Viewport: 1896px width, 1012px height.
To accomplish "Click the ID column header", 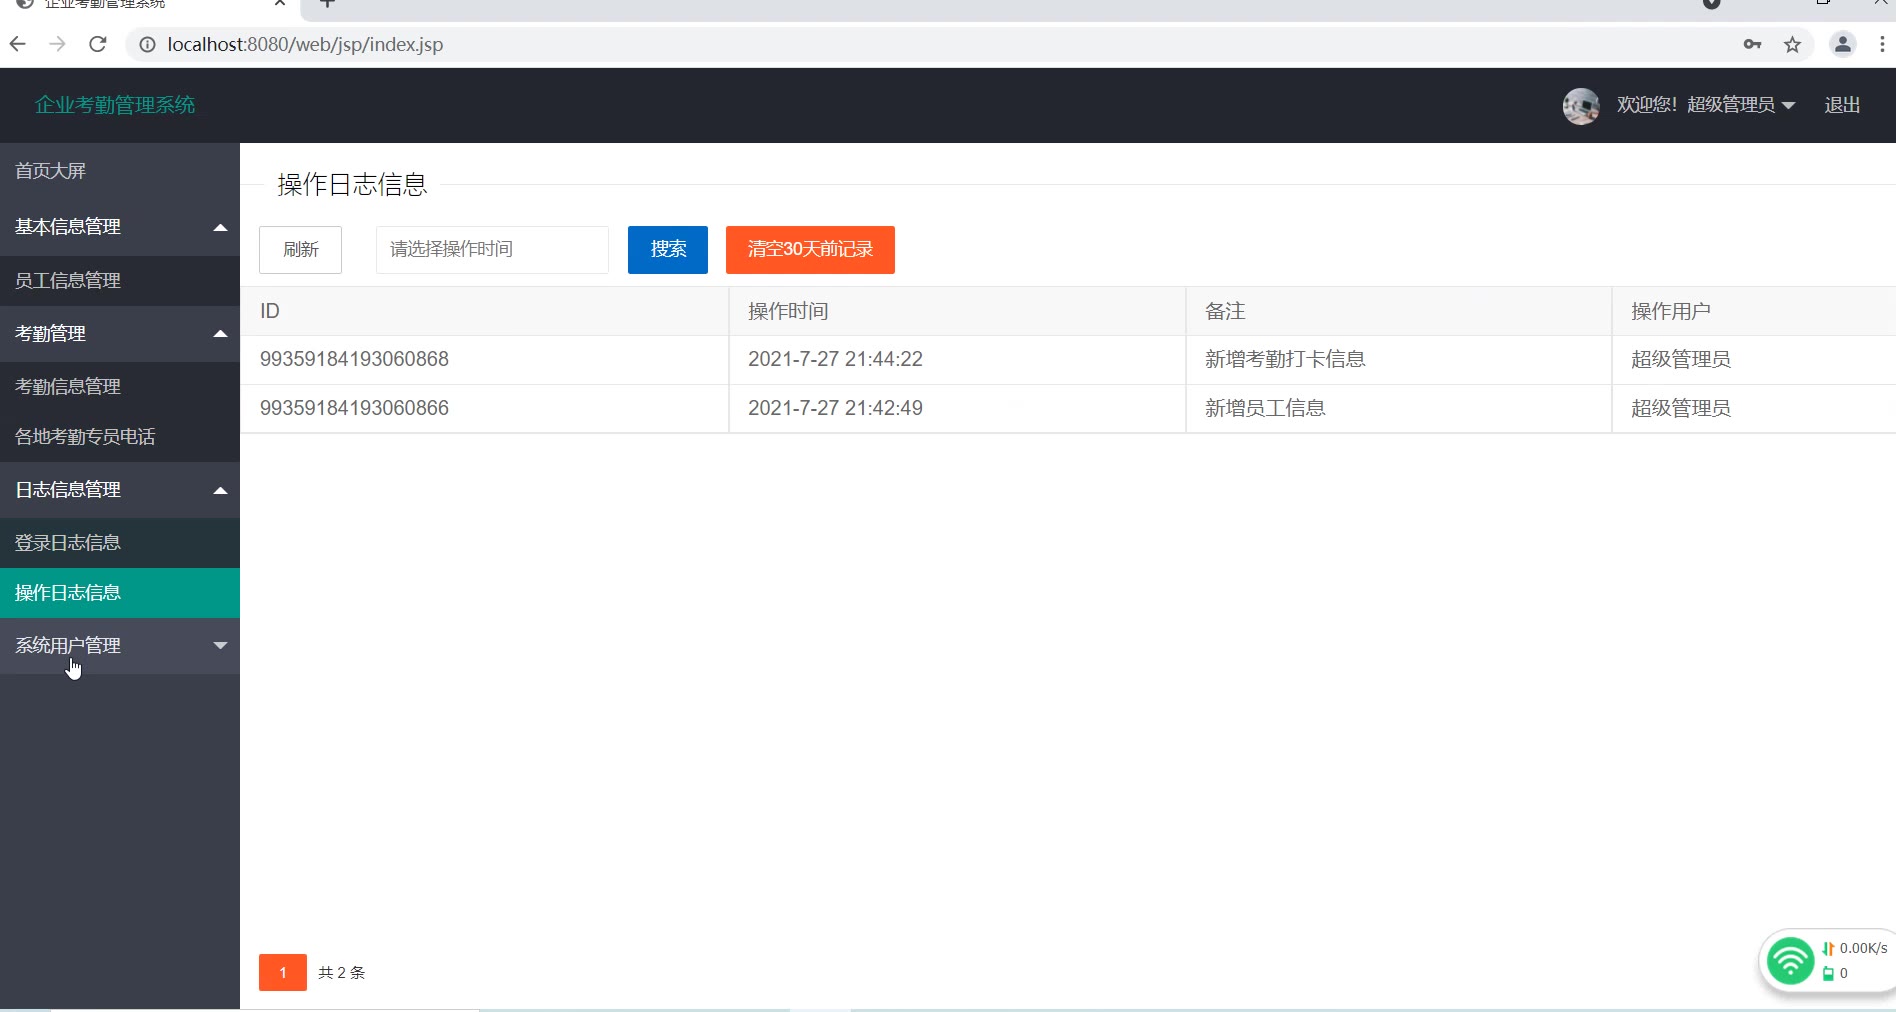I will (484, 311).
